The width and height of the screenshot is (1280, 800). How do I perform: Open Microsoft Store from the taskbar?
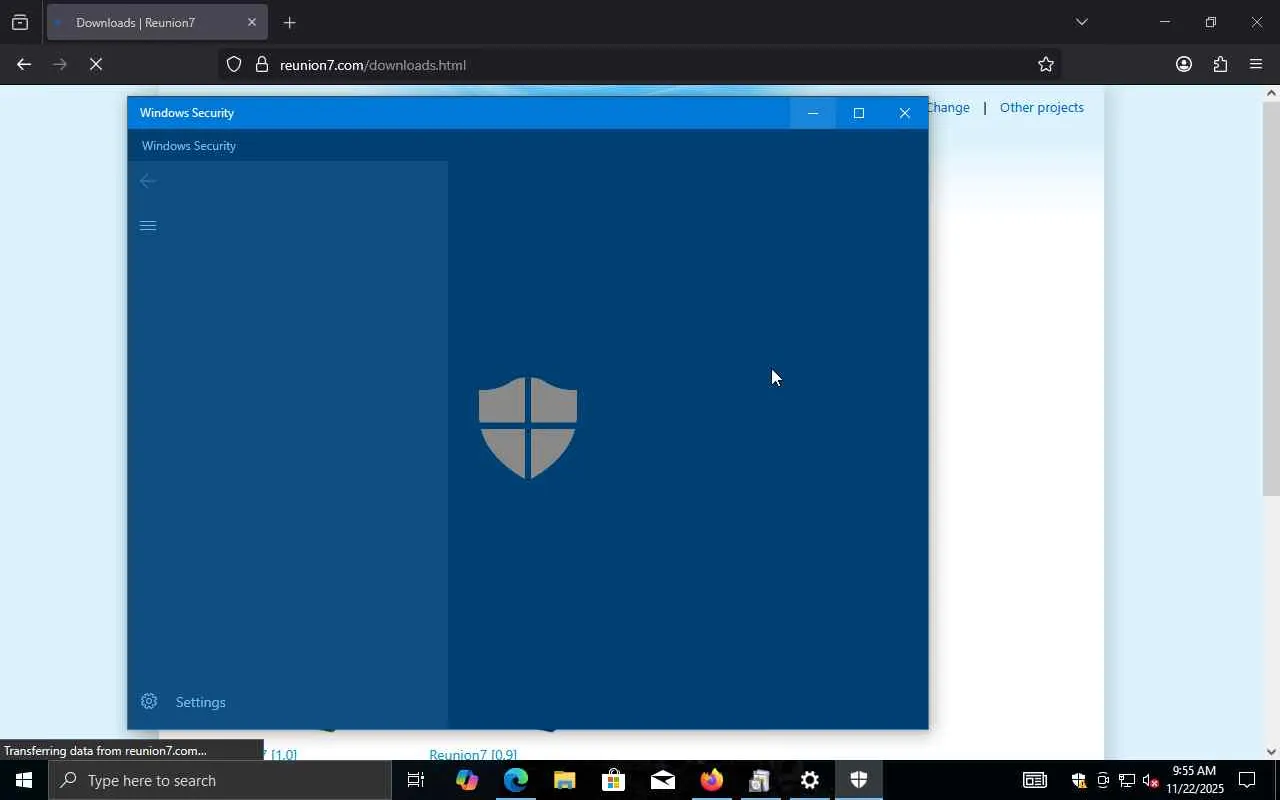[x=613, y=780]
